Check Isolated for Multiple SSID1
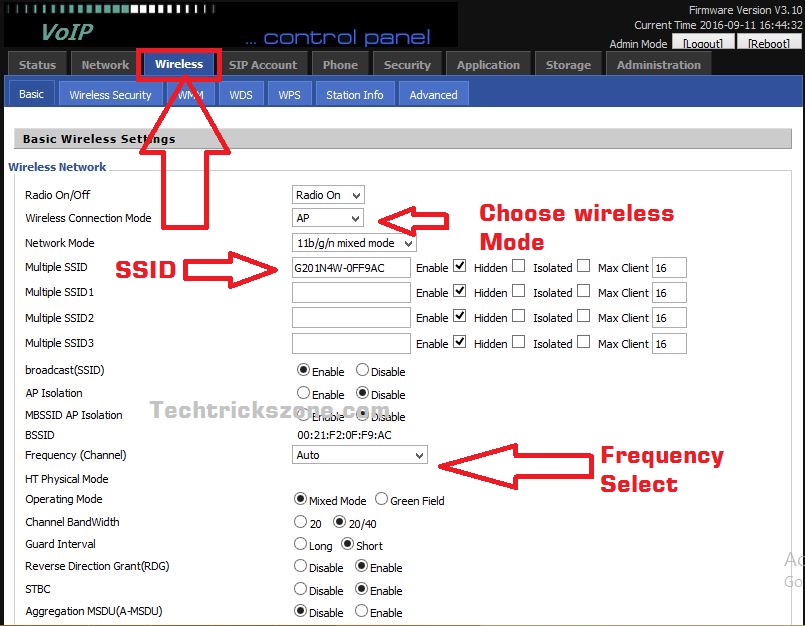The height and width of the screenshot is (626, 805). tap(582, 292)
